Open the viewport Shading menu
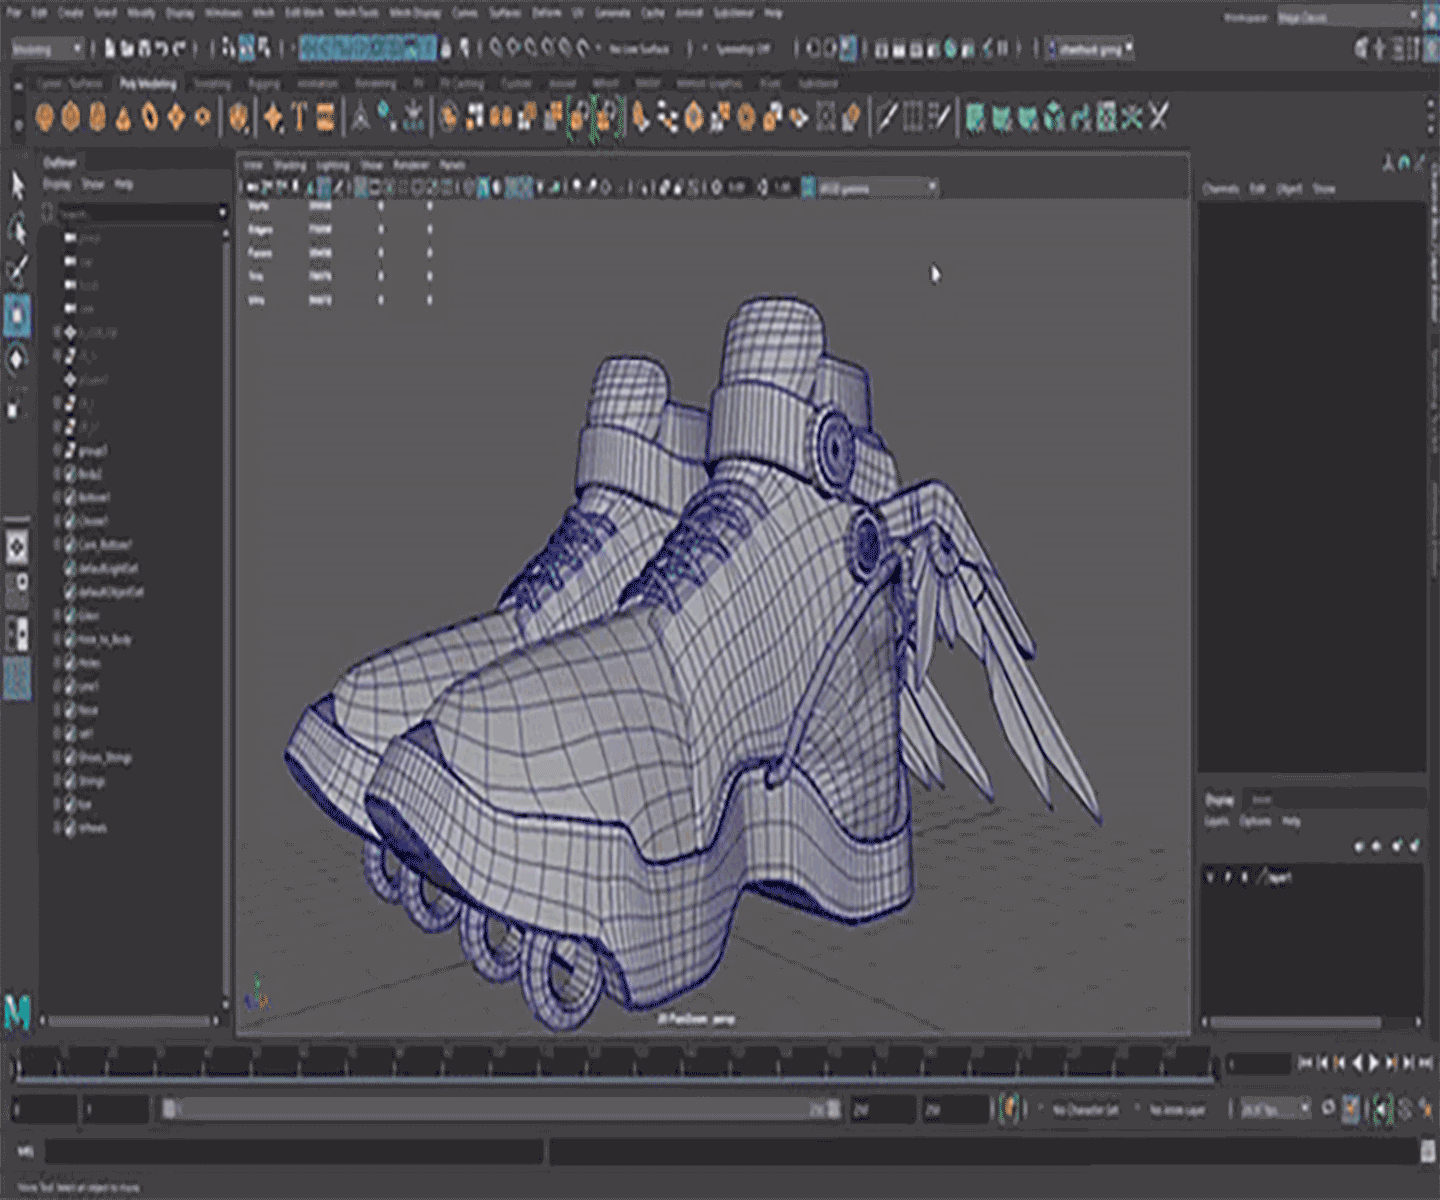 (x=289, y=165)
